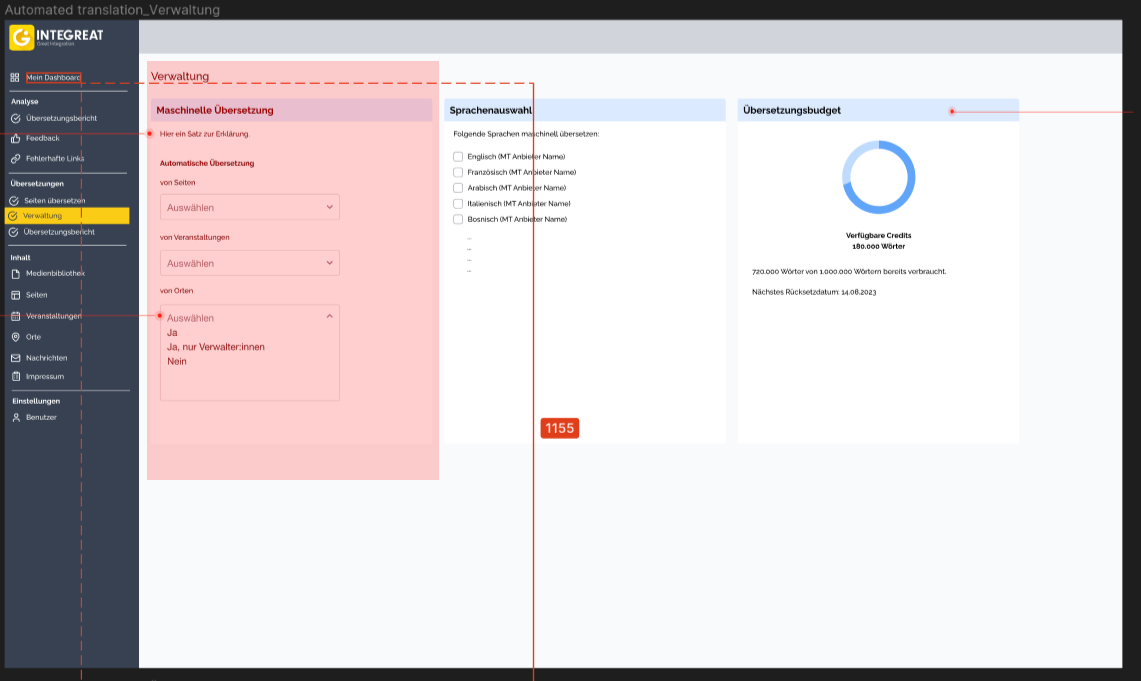Click Automatische Übersetzung heading
1141x681 pixels.
click(x=207, y=164)
